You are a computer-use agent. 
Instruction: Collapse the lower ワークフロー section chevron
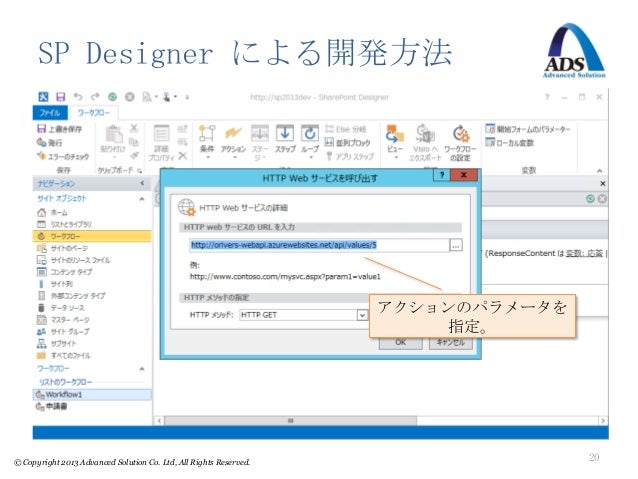click(142, 369)
